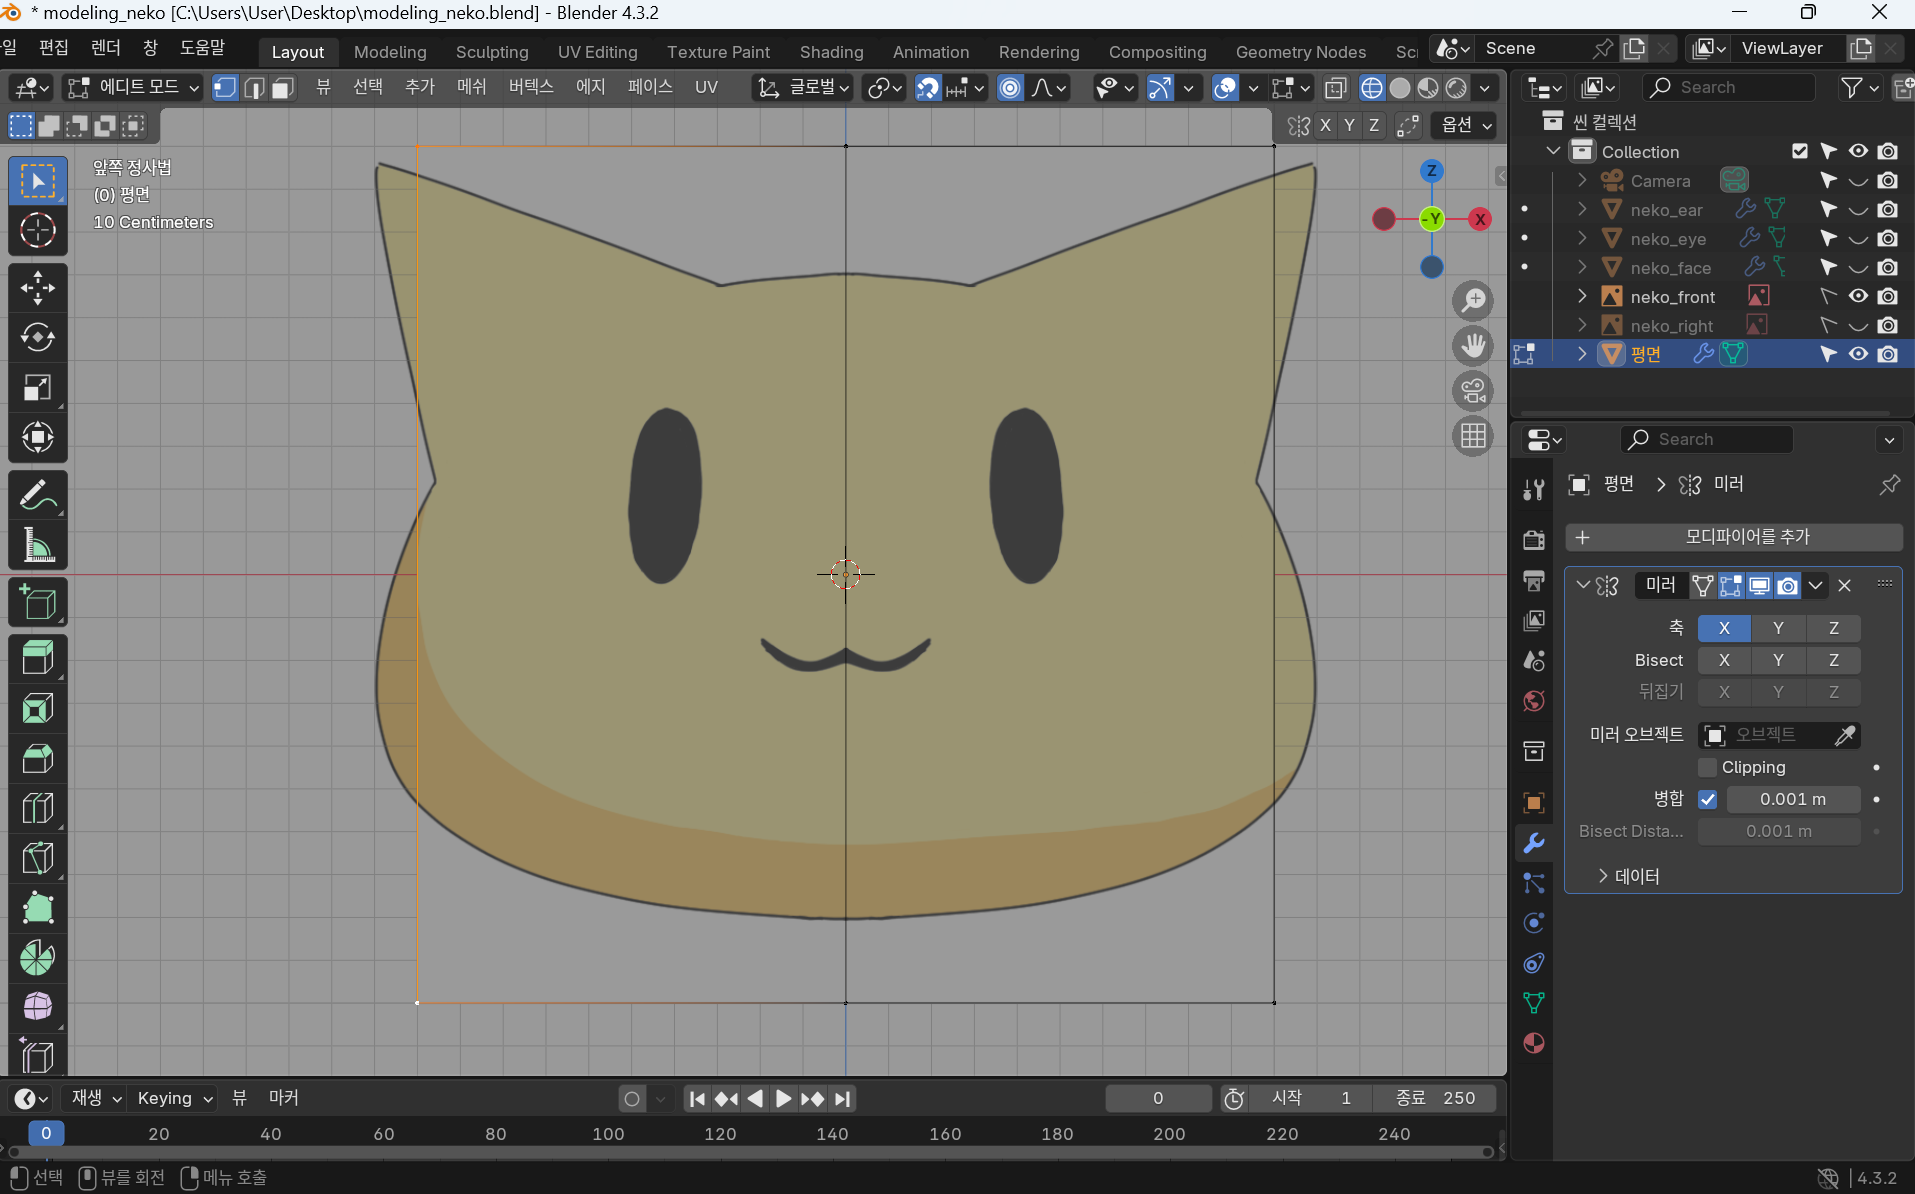Select the Inset Faces tool
The width and height of the screenshot is (1915, 1194).
point(38,709)
